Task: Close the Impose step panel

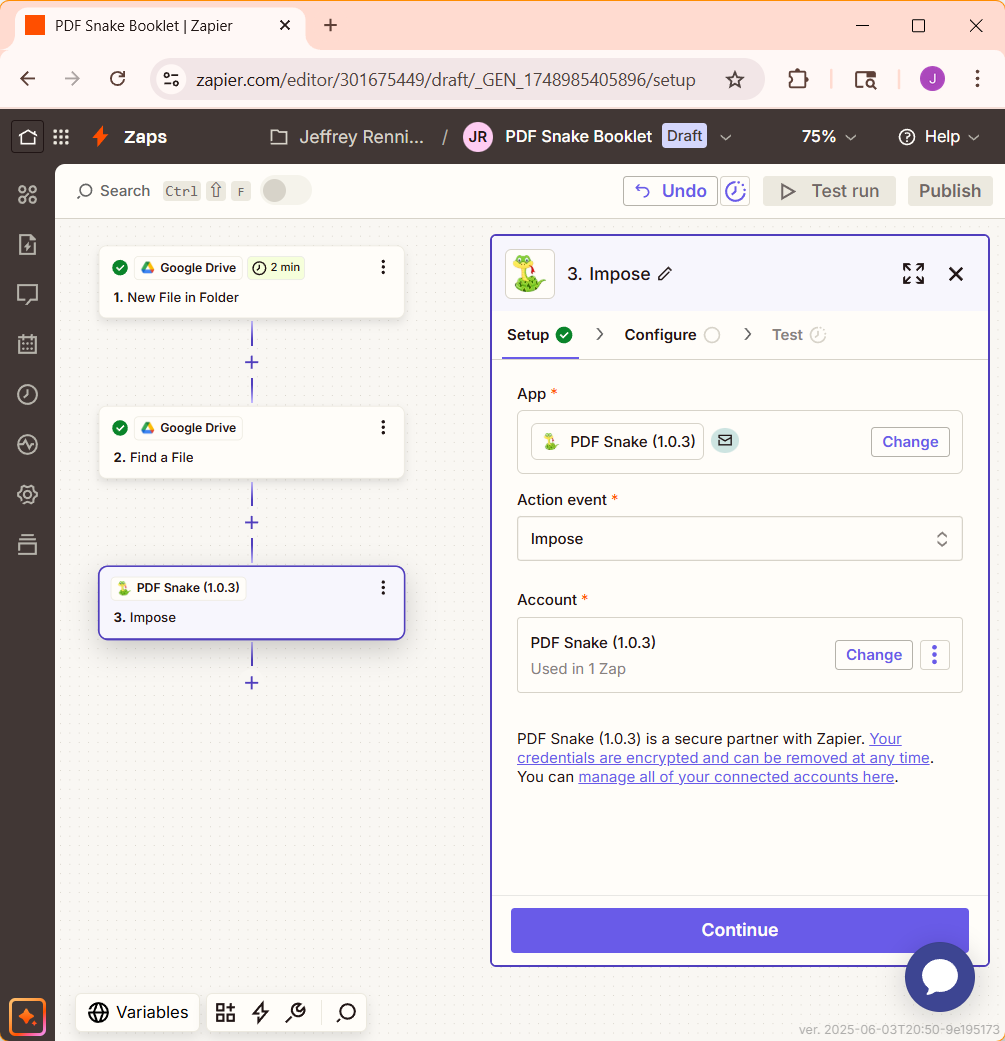Action: pyautogui.click(x=956, y=274)
